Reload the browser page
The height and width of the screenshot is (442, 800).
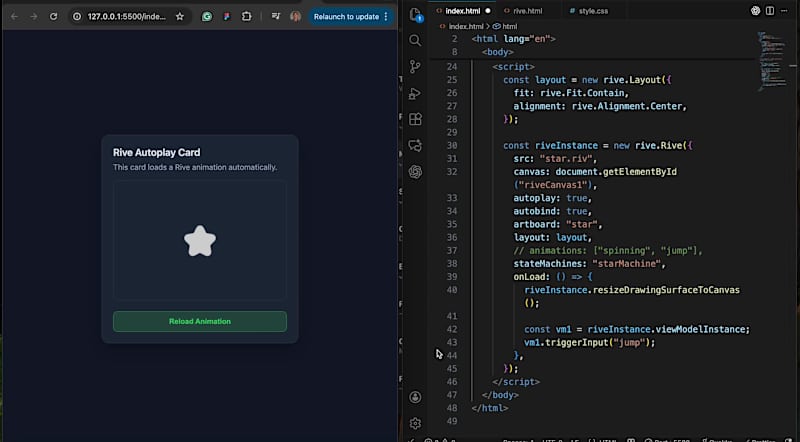pyautogui.click(x=53, y=17)
